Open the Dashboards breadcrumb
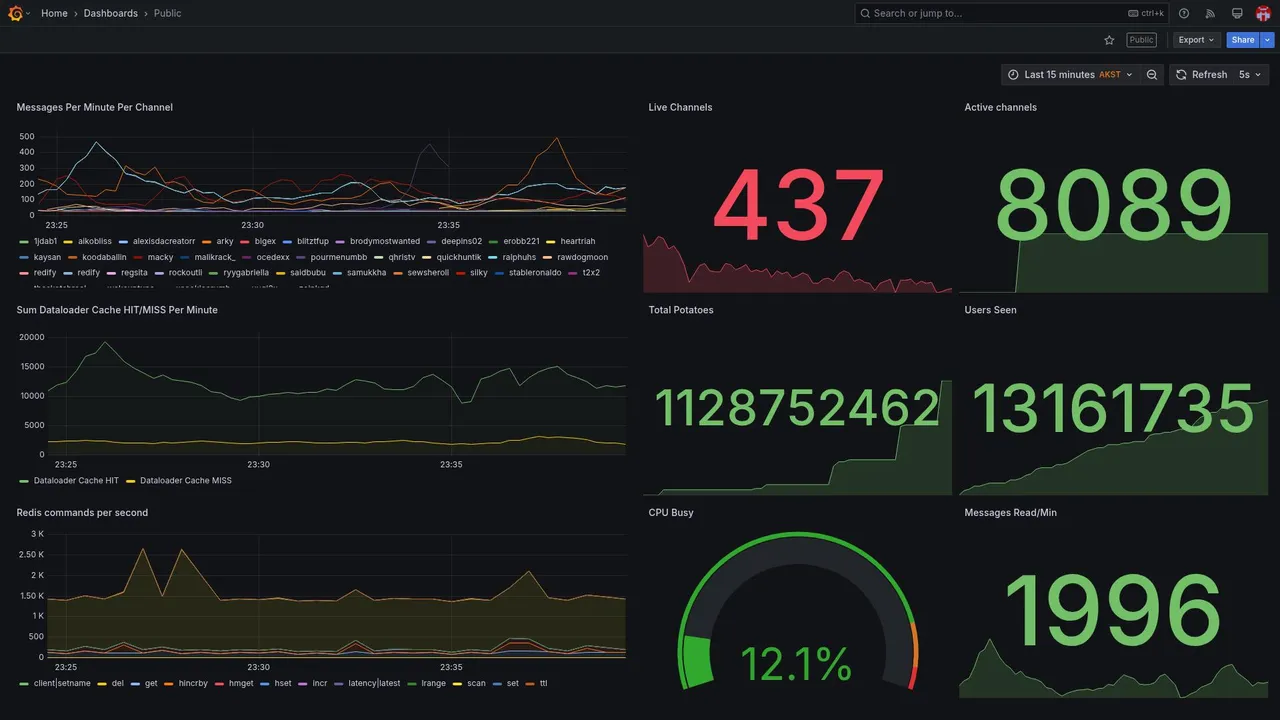Viewport: 1280px width, 720px height. [111, 13]
